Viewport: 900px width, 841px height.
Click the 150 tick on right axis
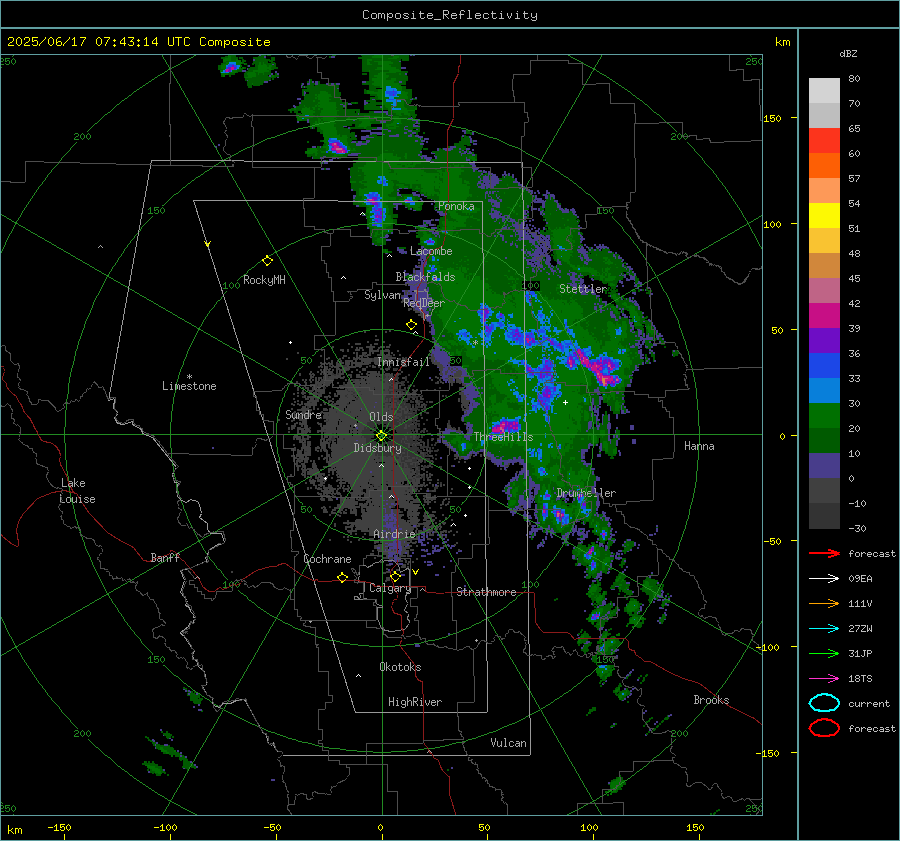point(772,118)
